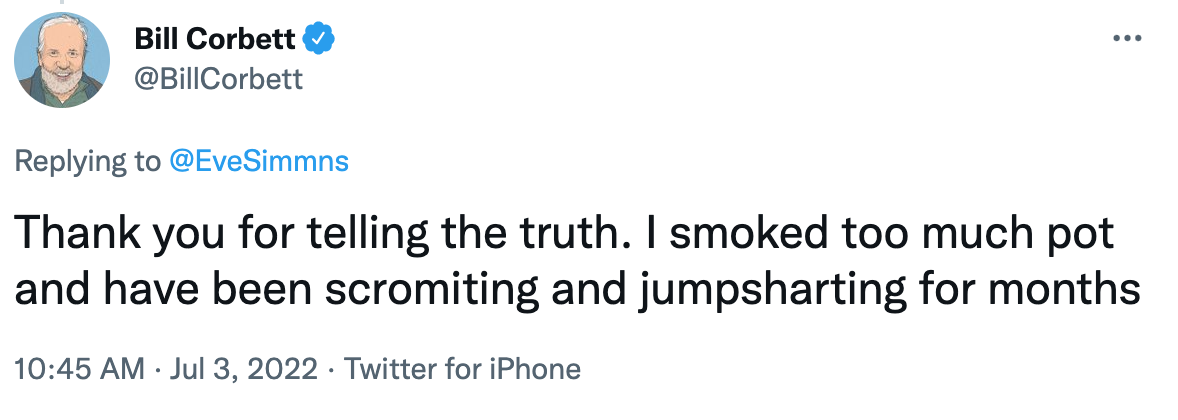Open the @BillCorbett handle link
Screen dimensions: 1178x420
217,79
